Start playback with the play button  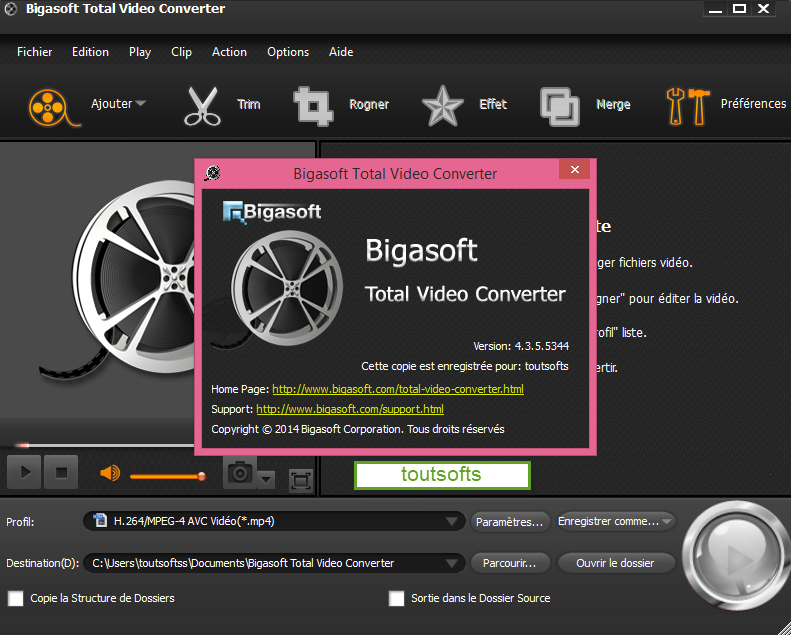click(x=24, y=472)
